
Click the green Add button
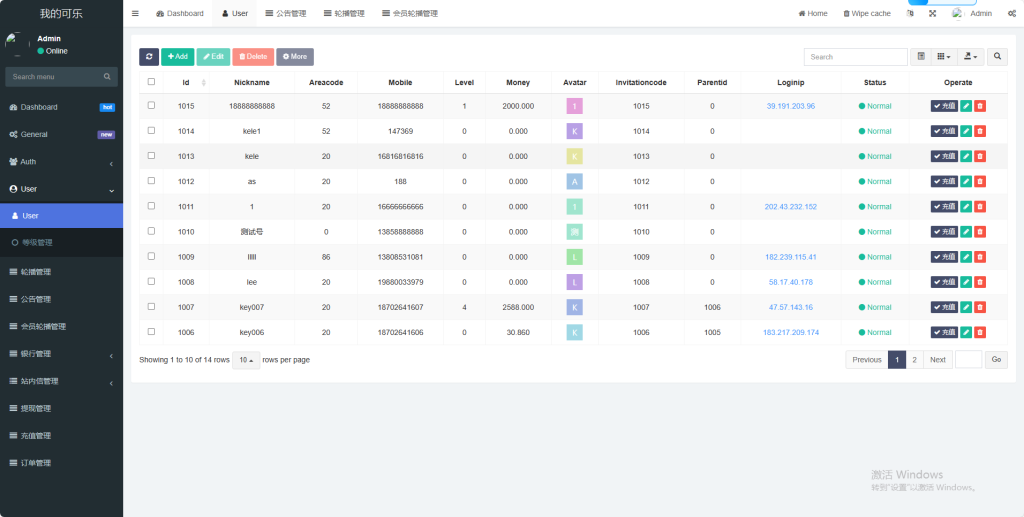pyautogui.click(x=177, y=57)
